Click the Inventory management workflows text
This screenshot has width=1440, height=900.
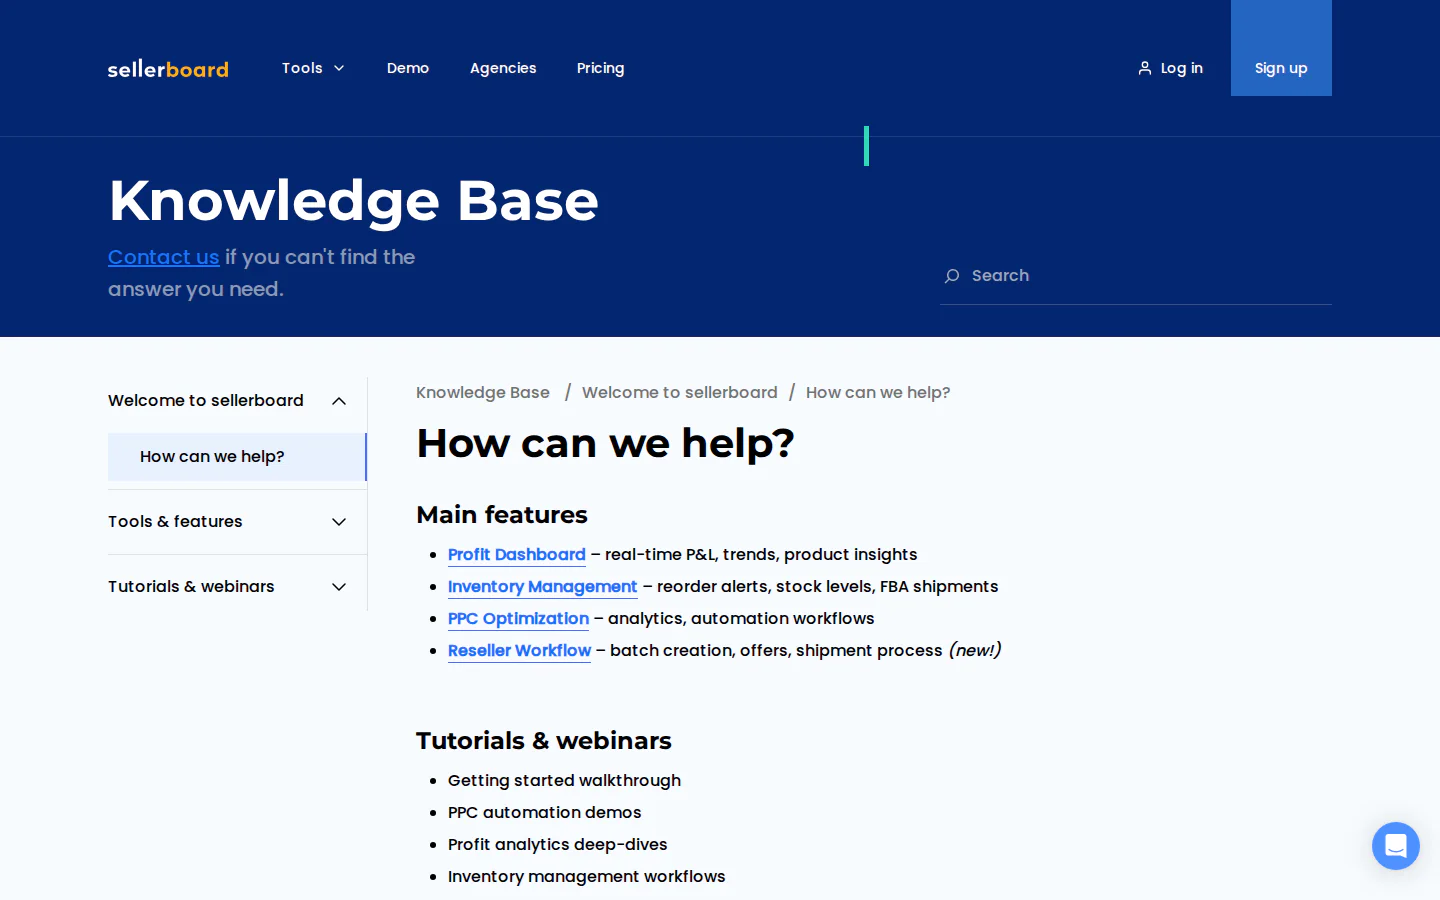tap(587, 876)
